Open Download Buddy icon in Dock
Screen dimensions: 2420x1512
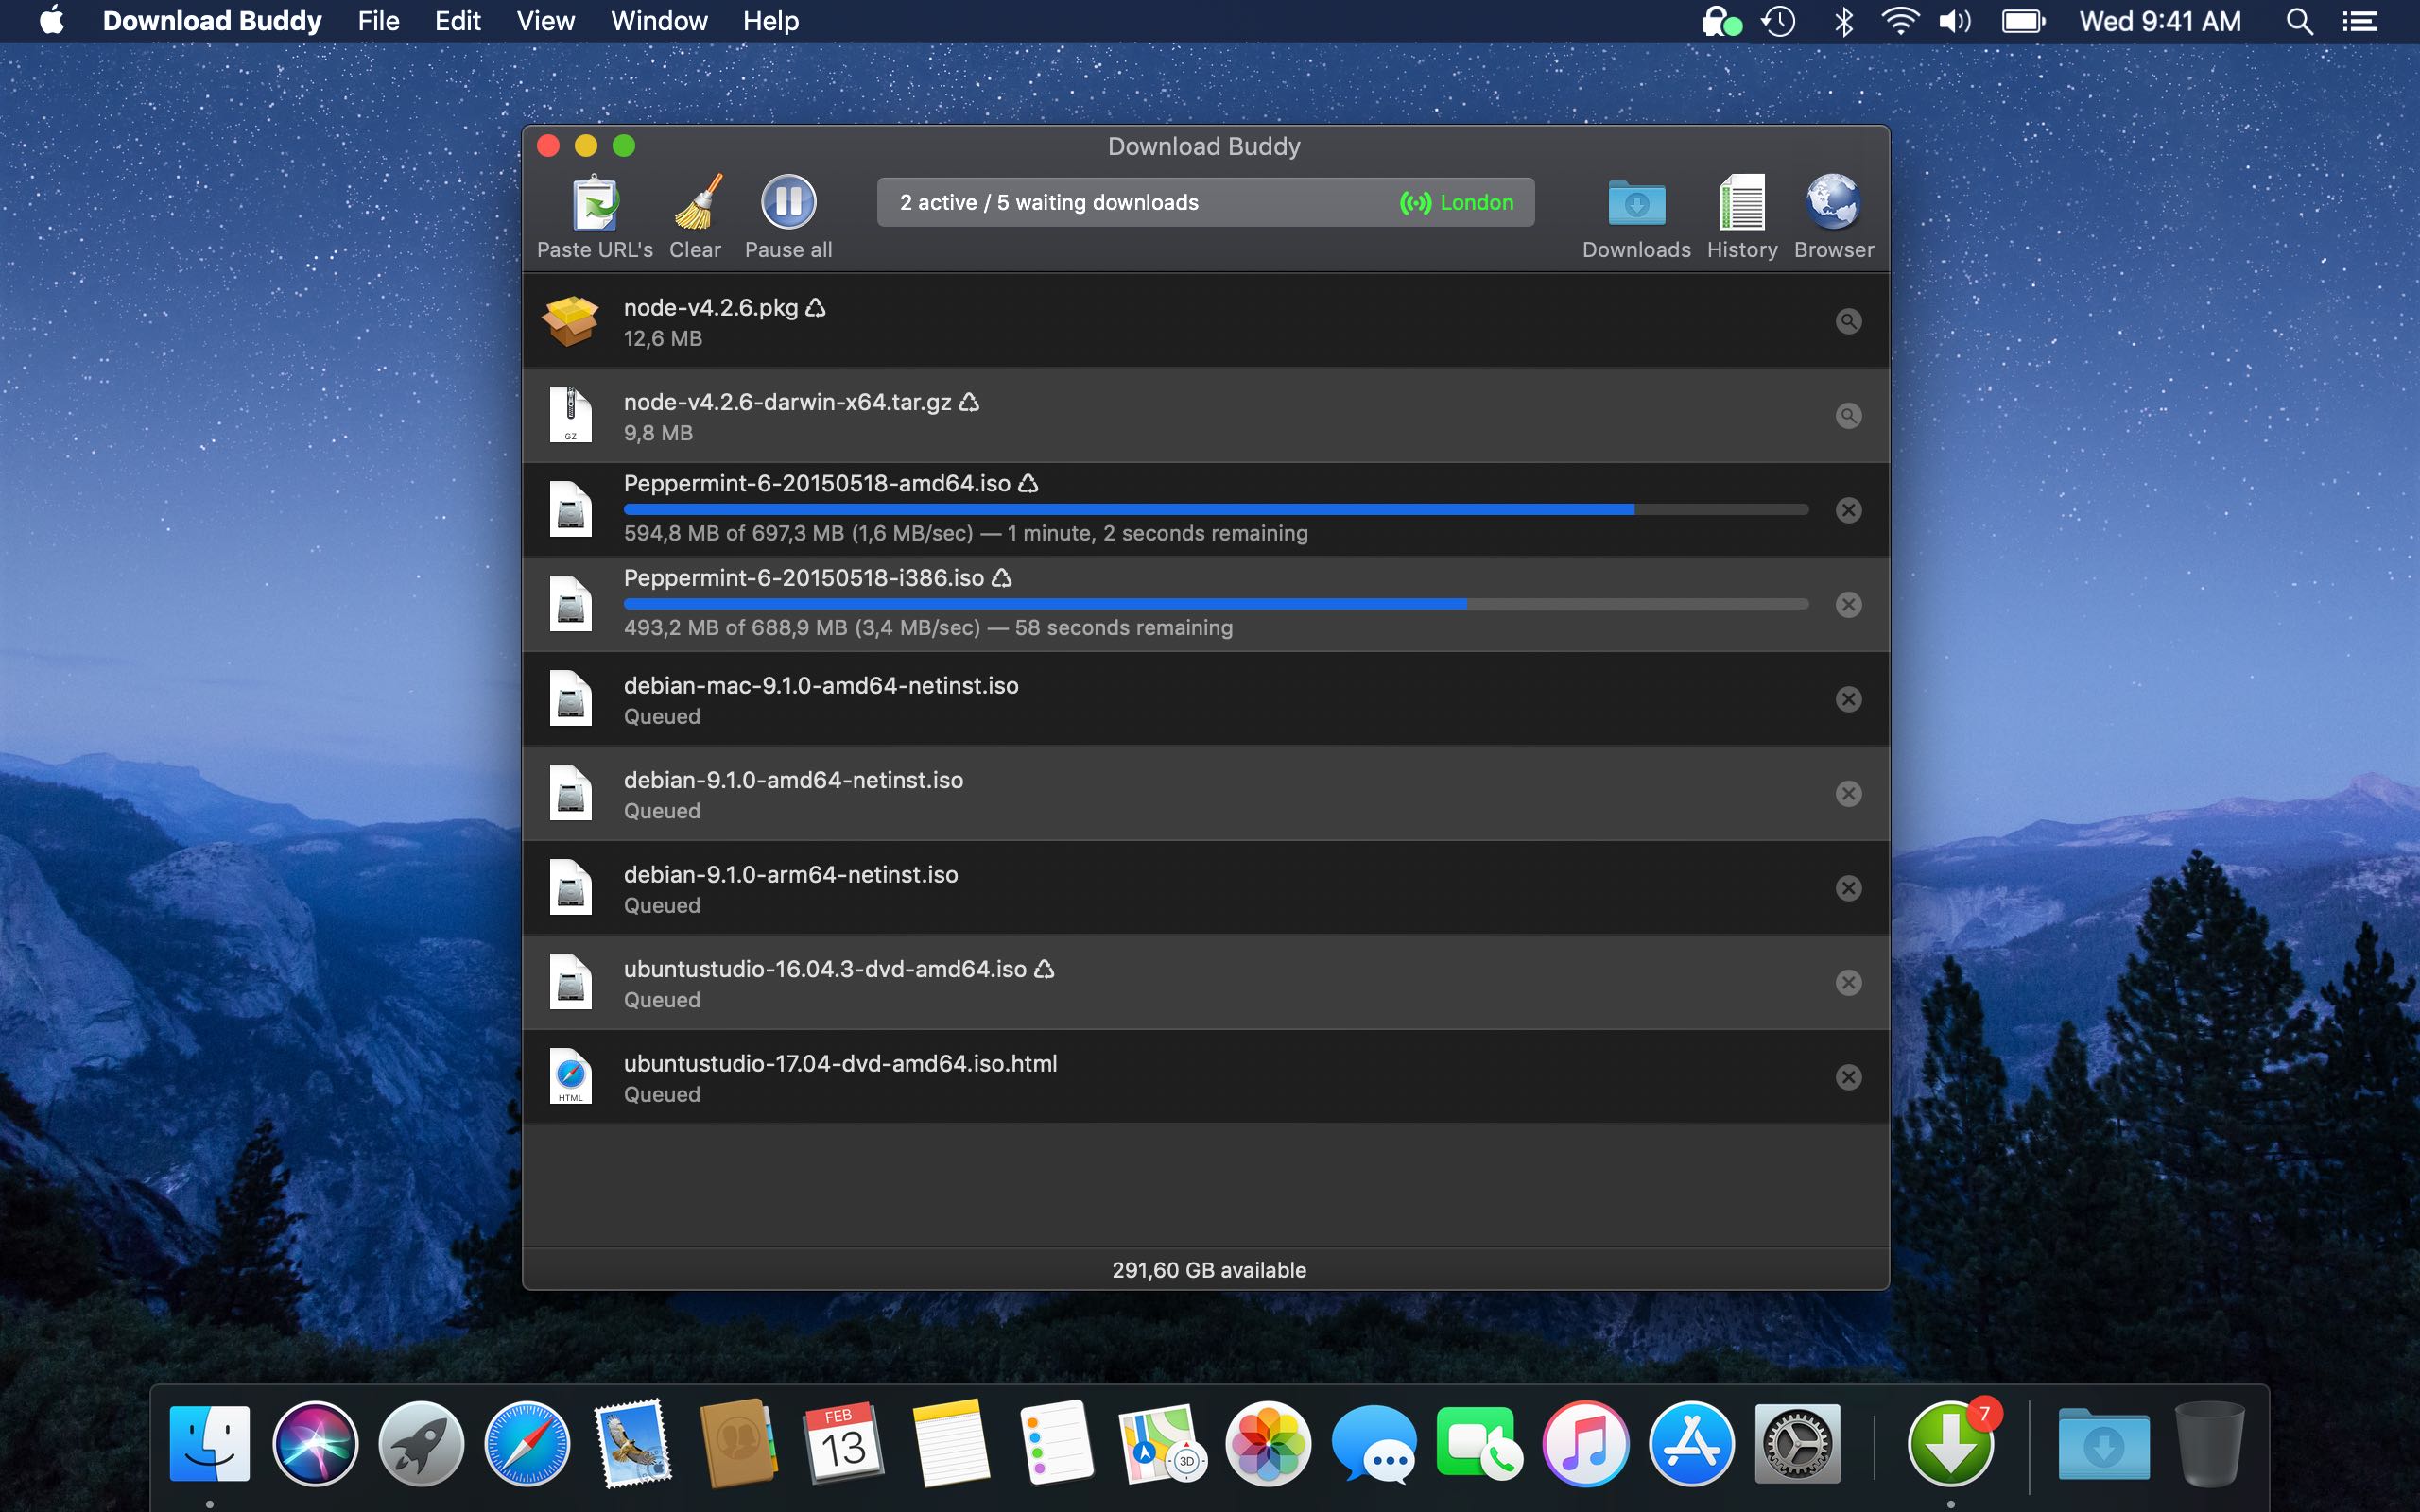coord(1950,1444)
